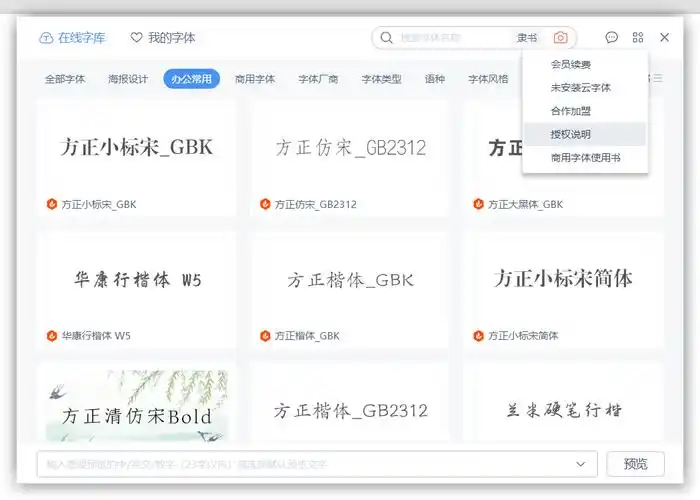This screenshot has width=700, height=500.
Task: Expand the 字体风格 filter
Action: [488, 79]
